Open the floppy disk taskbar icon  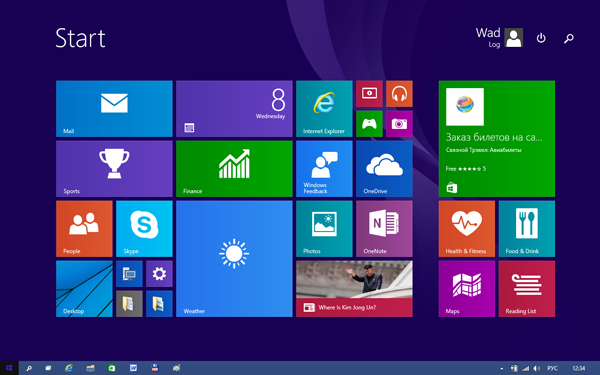click(155, 368)
